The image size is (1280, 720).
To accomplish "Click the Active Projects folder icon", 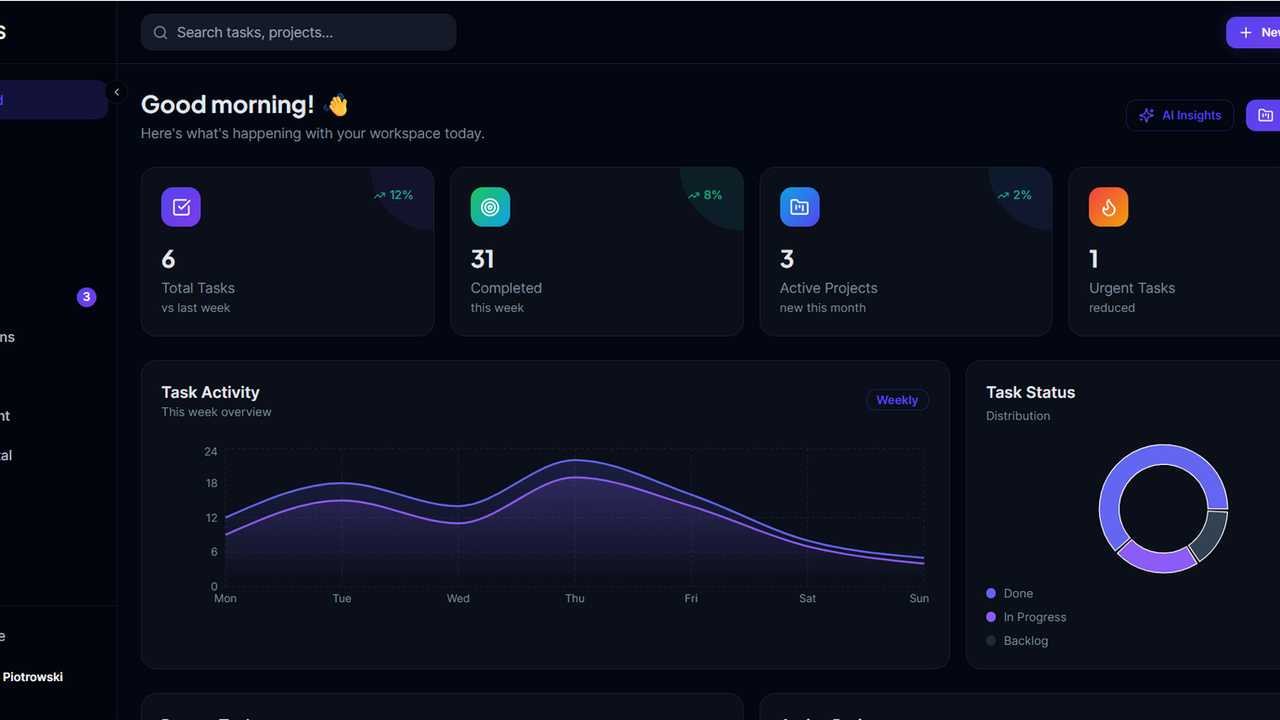I will pyautogui.click(x=800, y=207).
